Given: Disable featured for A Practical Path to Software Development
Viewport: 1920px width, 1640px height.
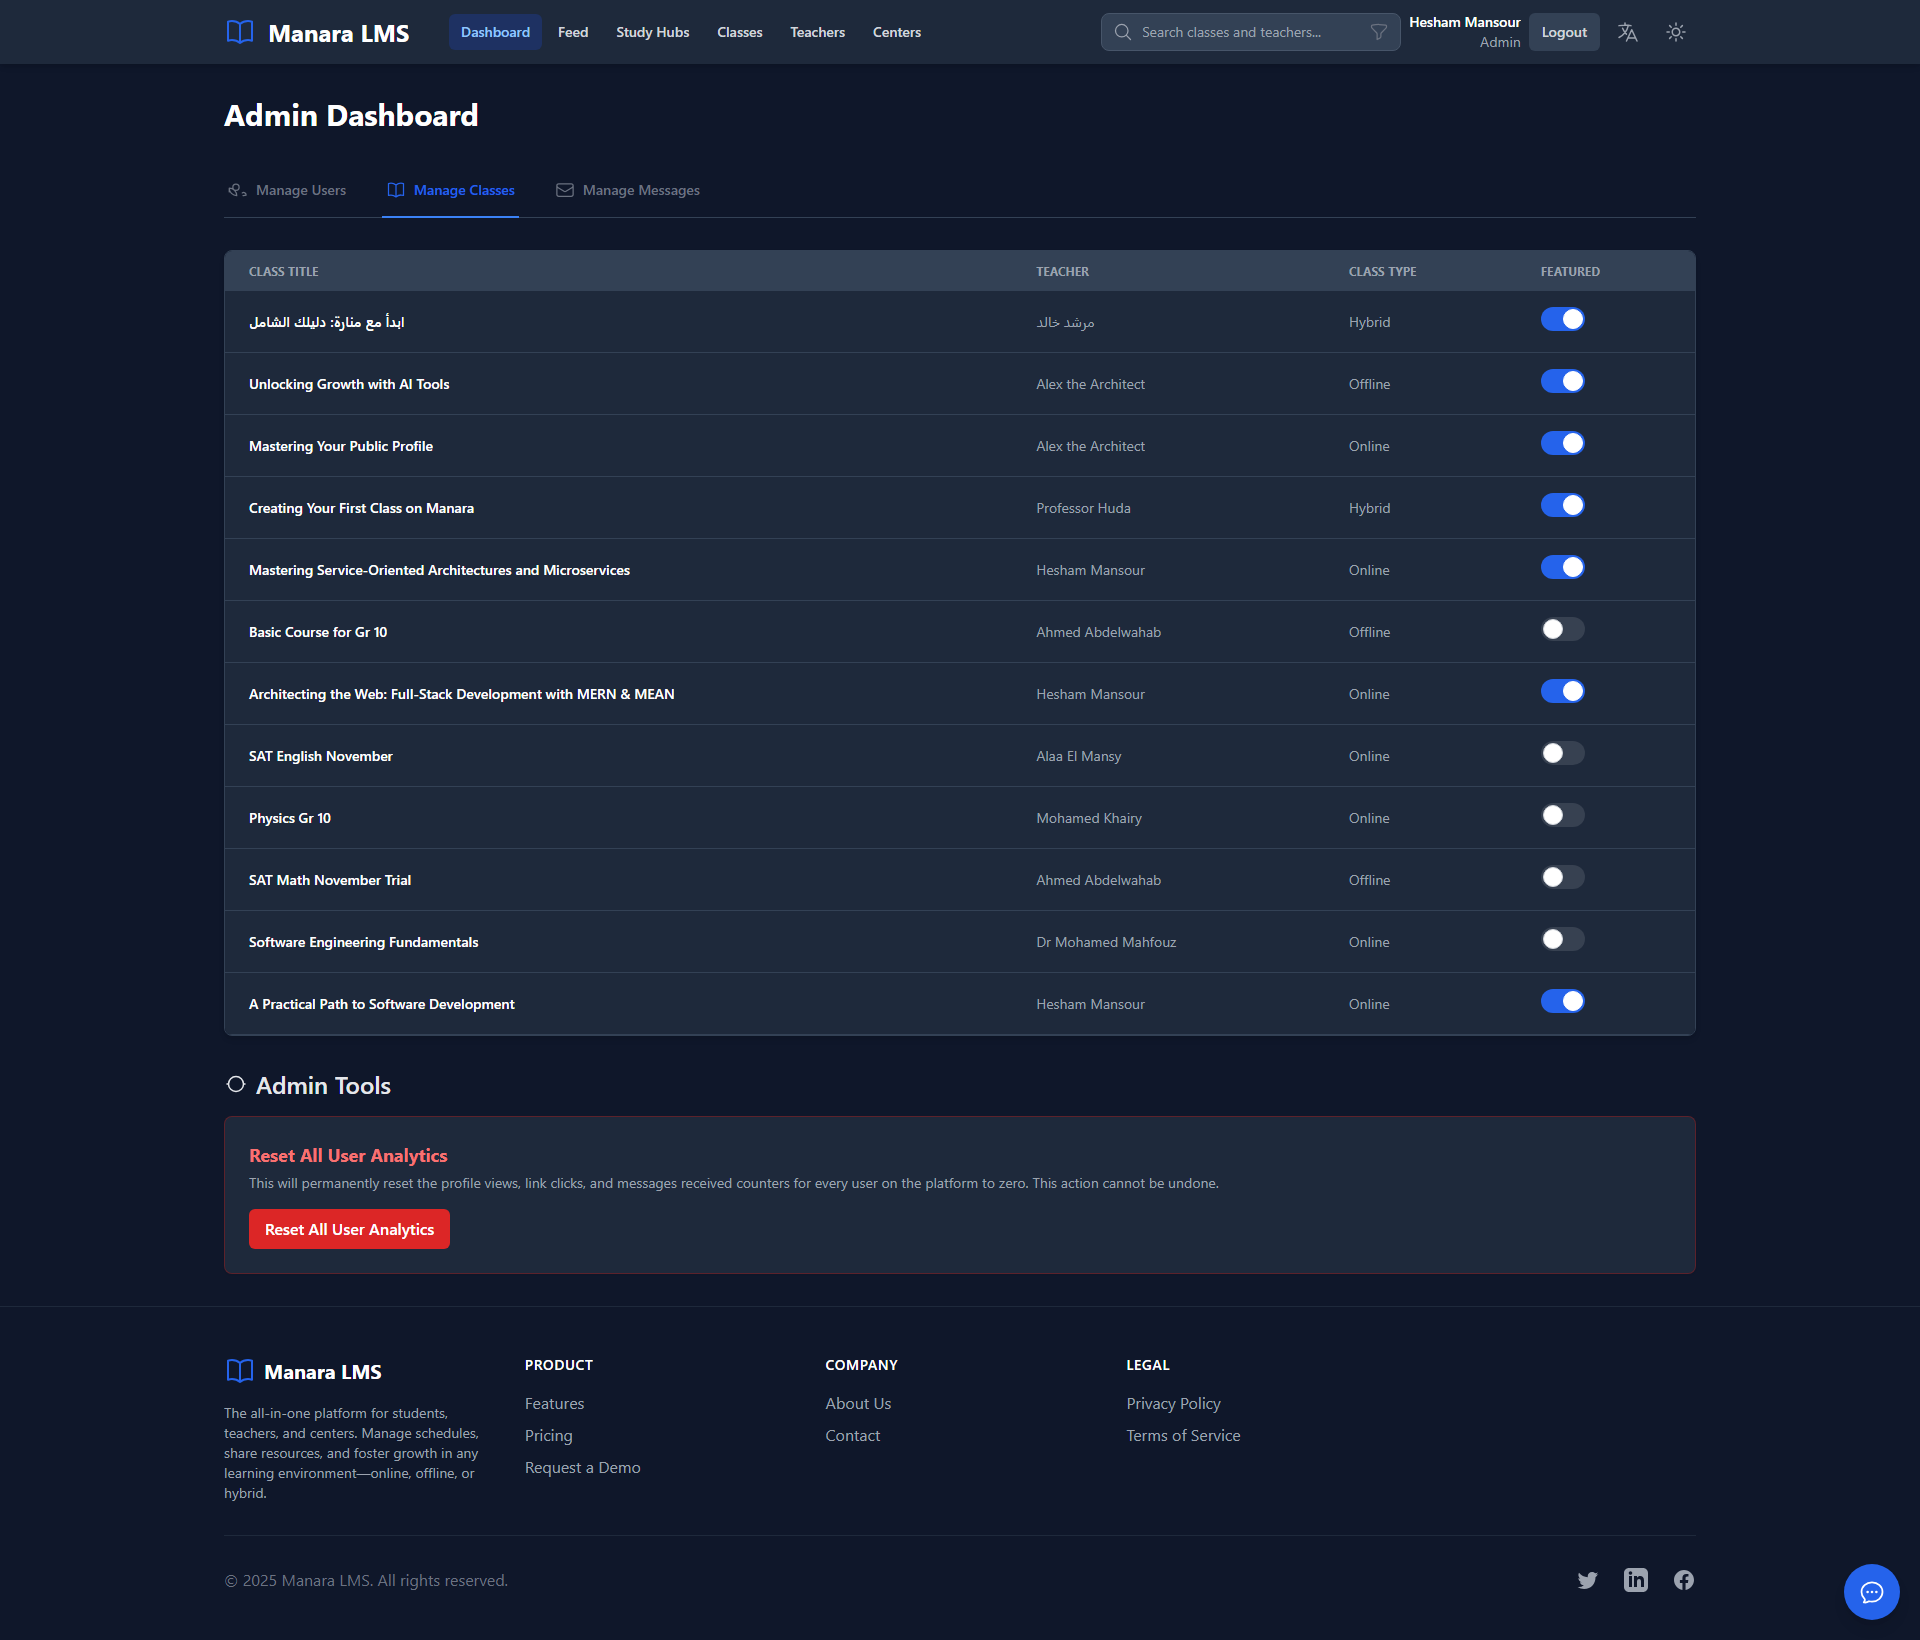Looking at the screenshot, I should click(1562, 1001).
